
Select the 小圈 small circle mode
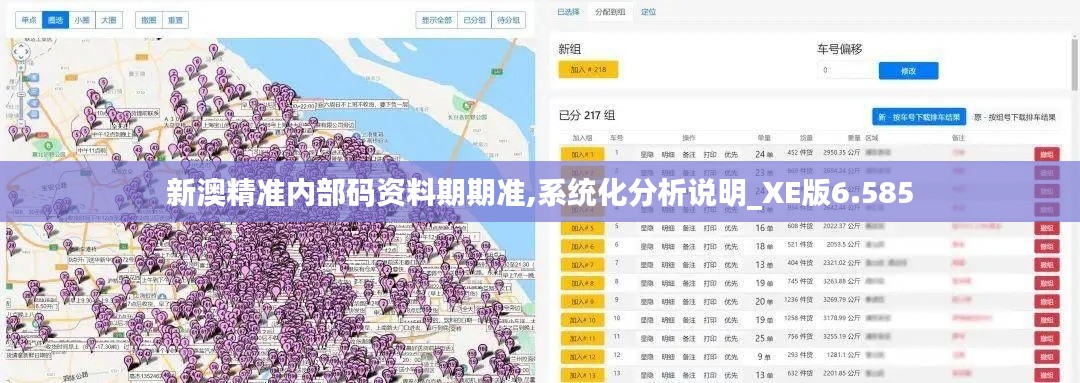82,21
